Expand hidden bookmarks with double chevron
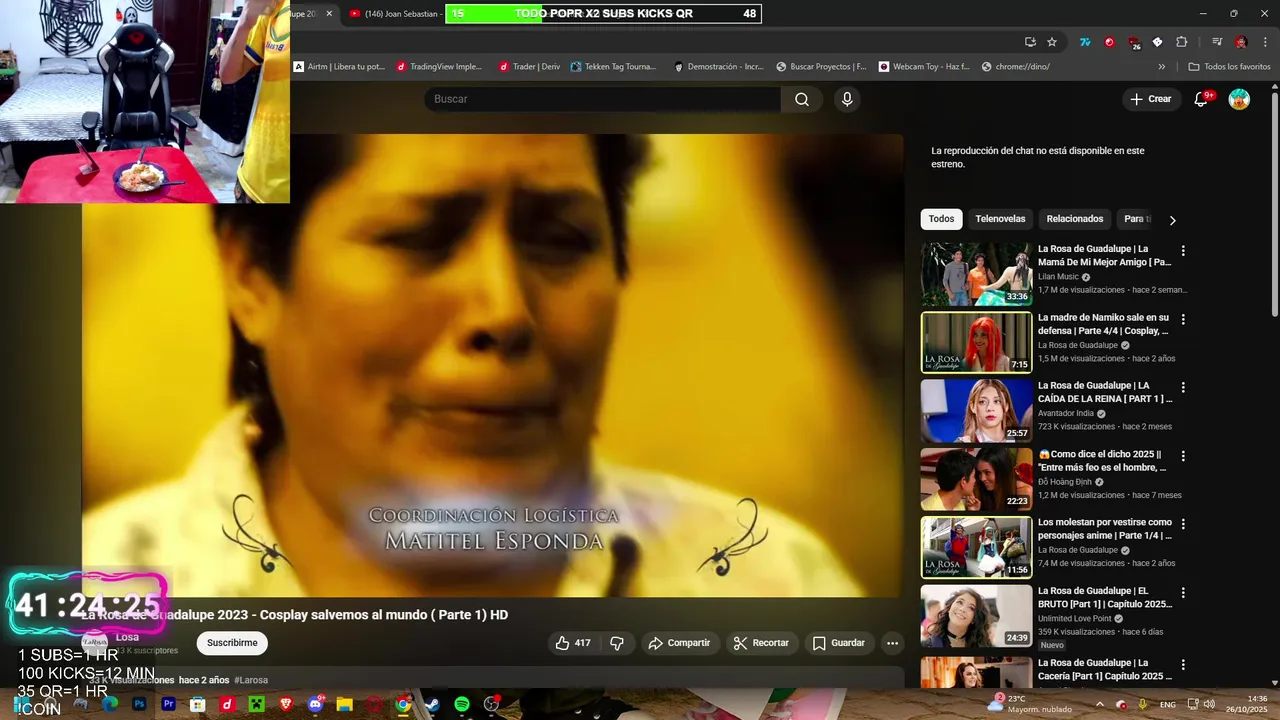The width and height of the screenshot is (1280, 720). pos(1161,67)
